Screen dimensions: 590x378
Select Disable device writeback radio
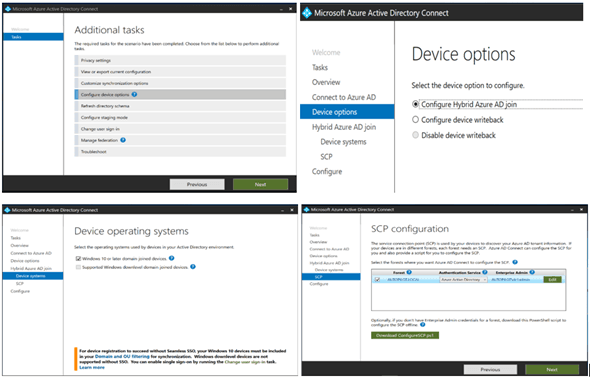[415, 135]
